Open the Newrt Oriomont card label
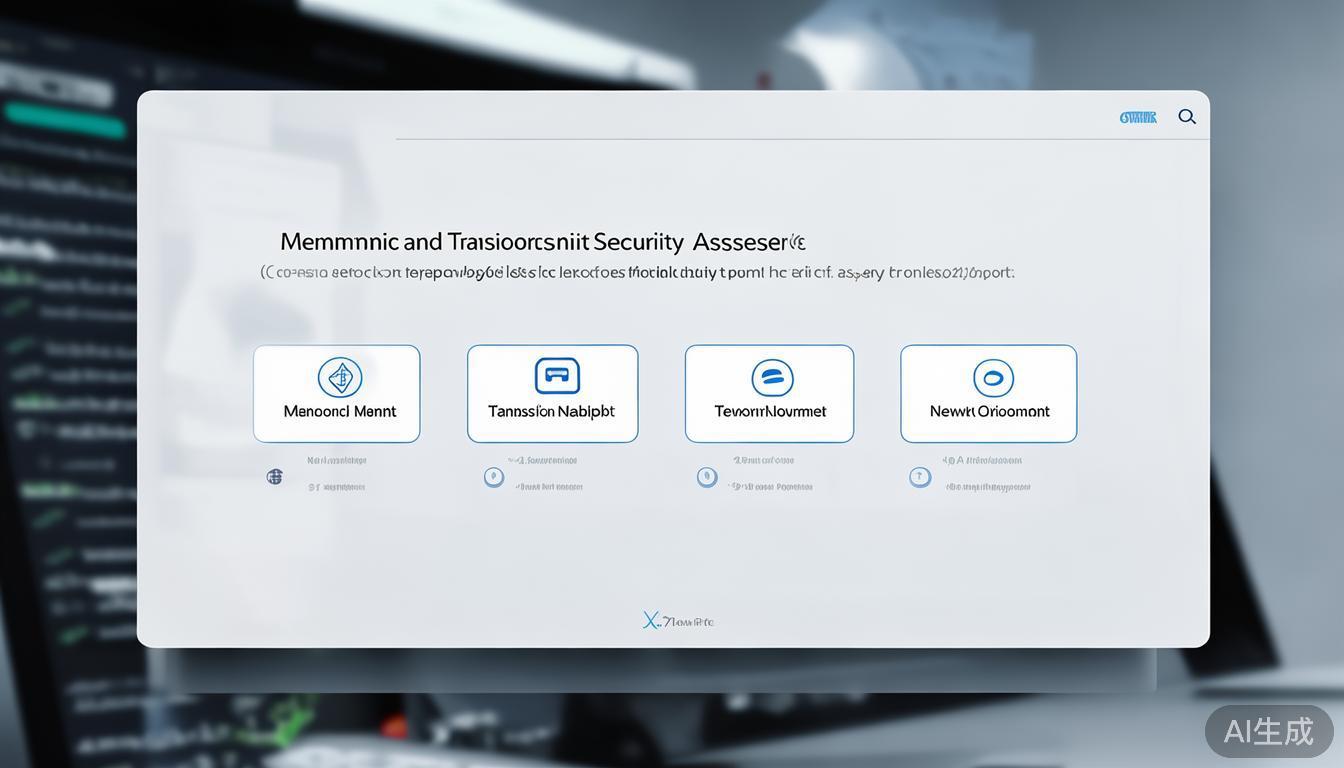The width and height of the screenshot is (1344, 768). (x=989, y=411)
